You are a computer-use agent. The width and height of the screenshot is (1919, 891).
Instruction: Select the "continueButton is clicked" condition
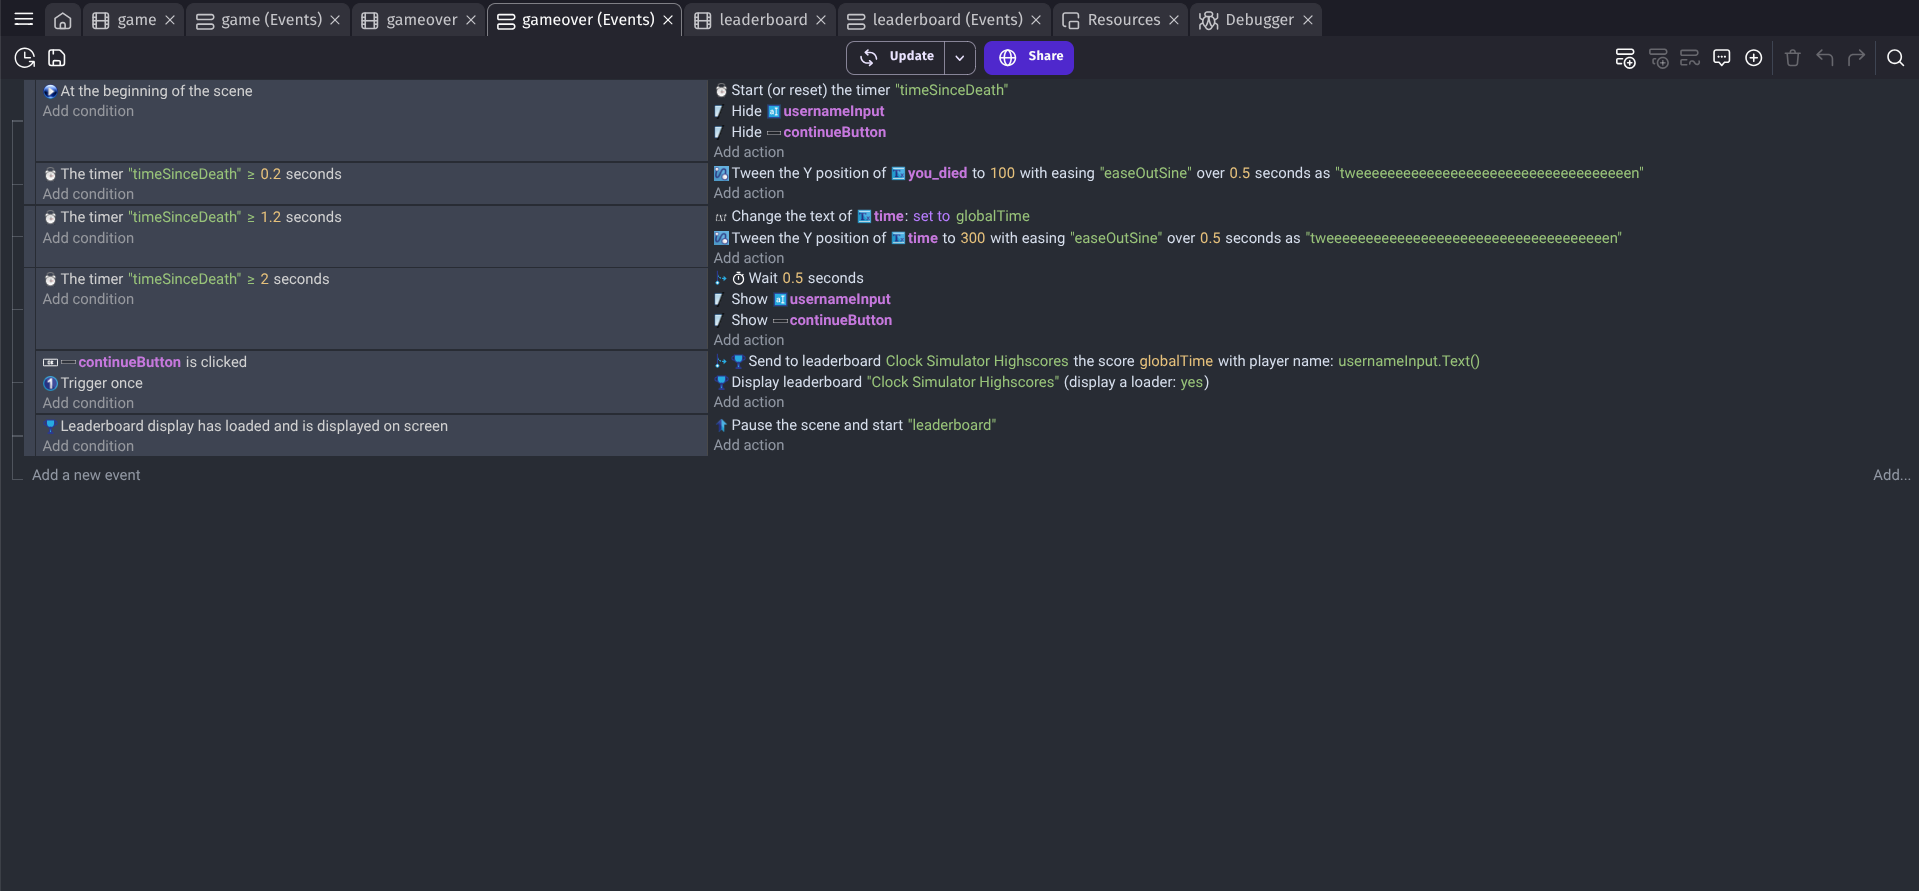coord(145,362)
